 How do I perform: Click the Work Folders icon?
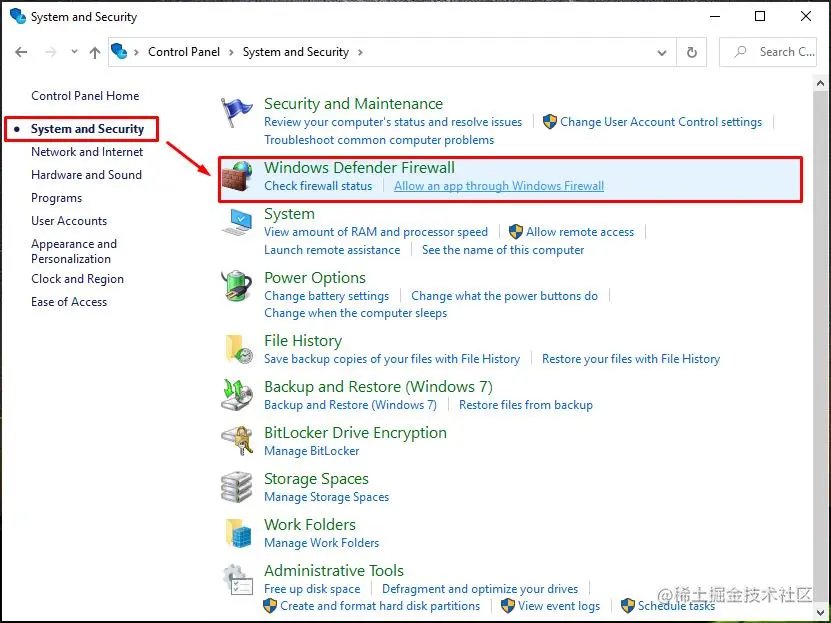click(x=238, y=533)
